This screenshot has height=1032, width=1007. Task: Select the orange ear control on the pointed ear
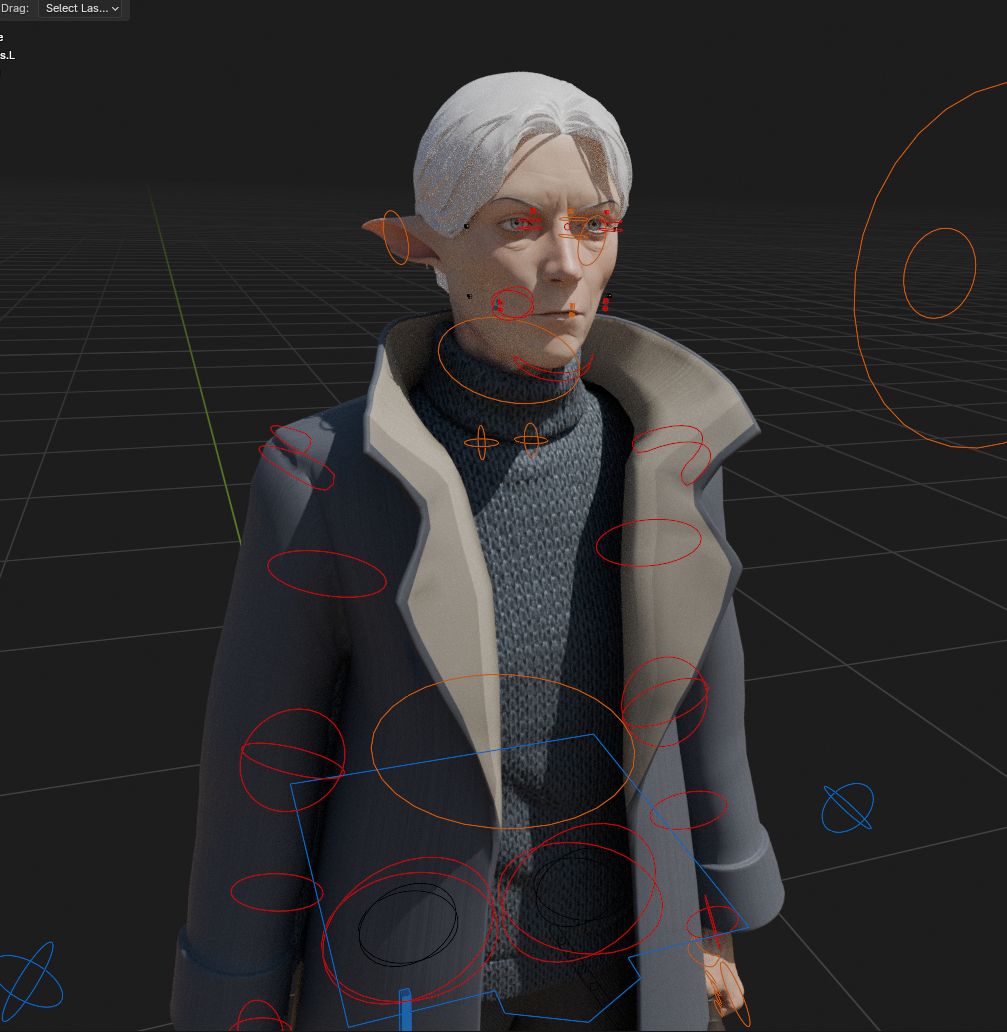[396, 237]
